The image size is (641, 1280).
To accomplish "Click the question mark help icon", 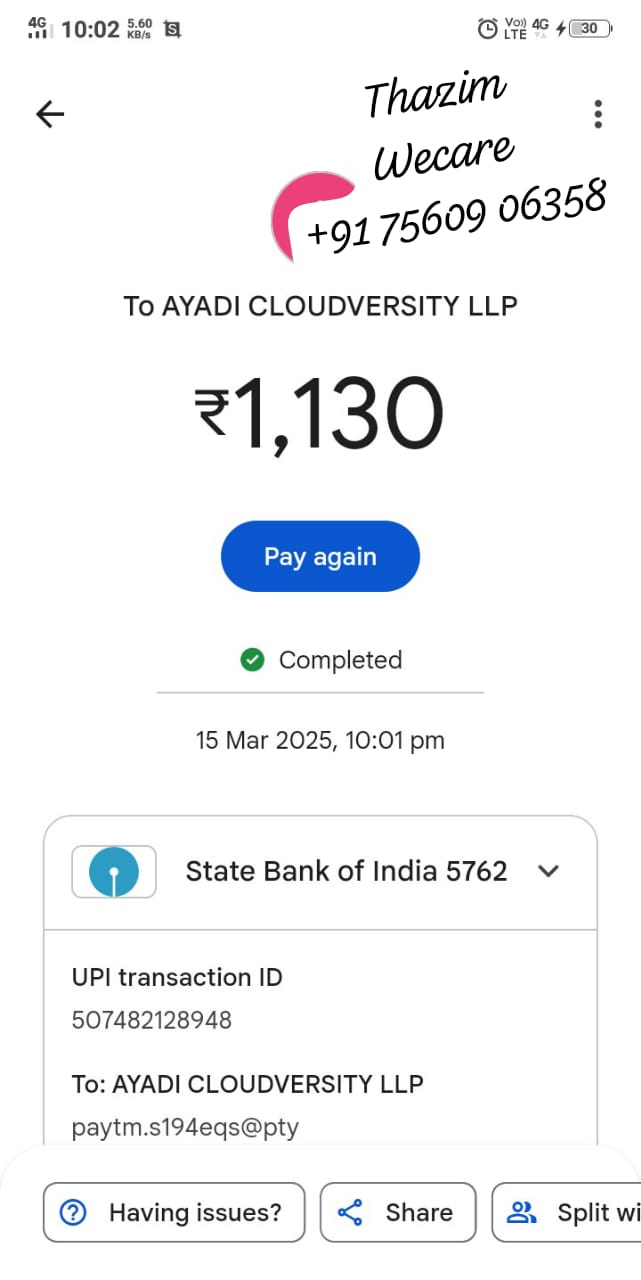I will 74,1213.
